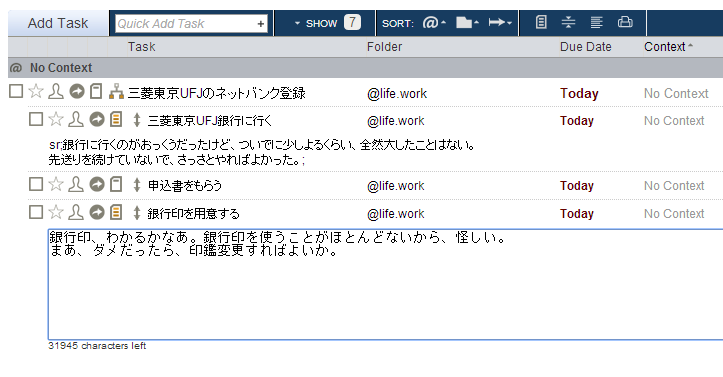The image size is (723, 377).
Task: Sort by context using the @ sort icon
Action: click(434, 22)
